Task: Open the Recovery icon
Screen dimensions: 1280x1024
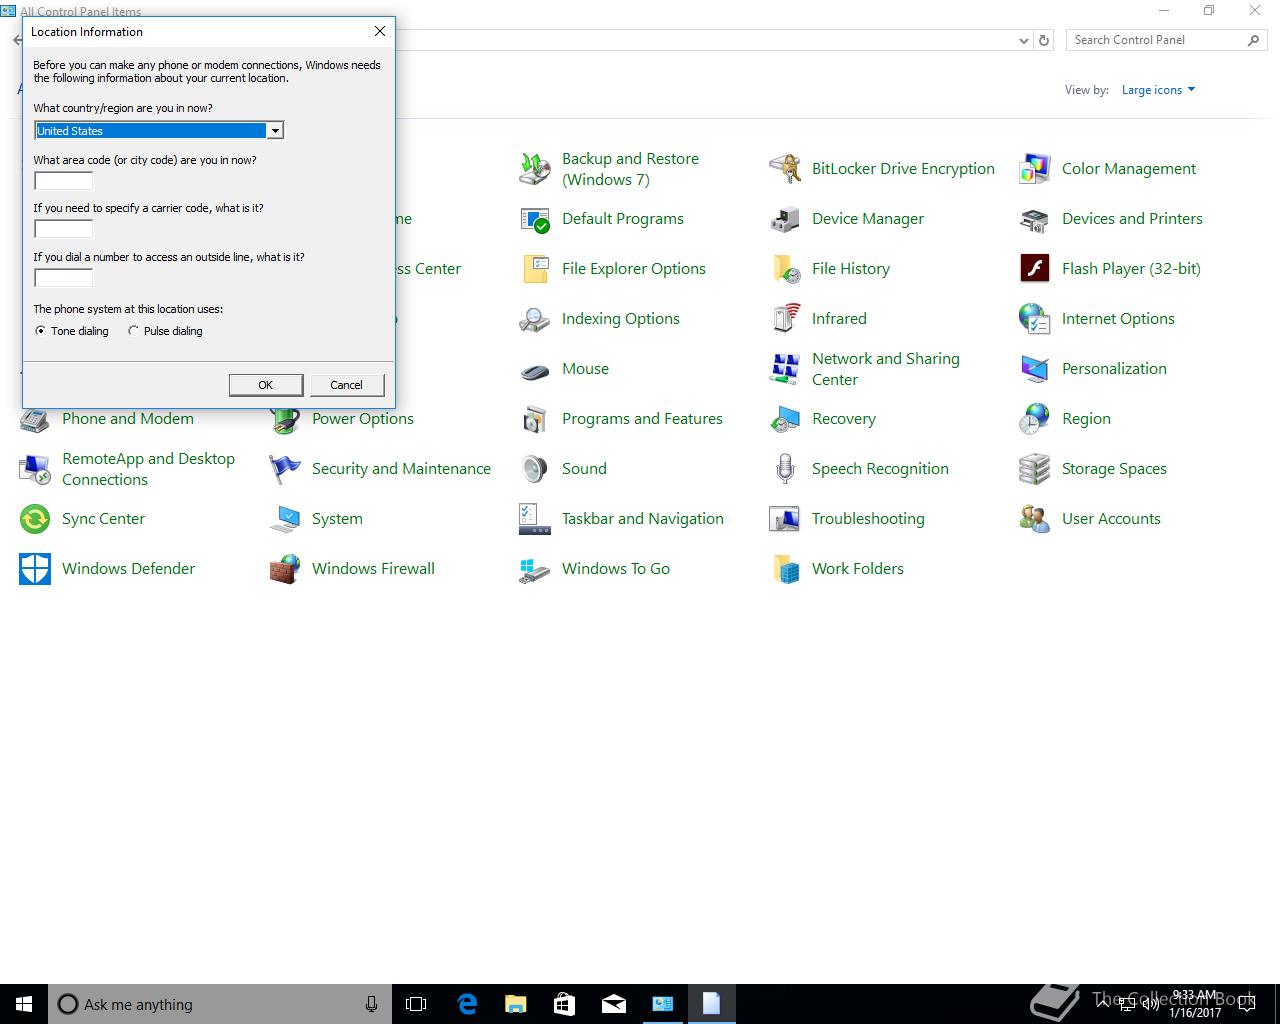Action: (x=785, y=419)
